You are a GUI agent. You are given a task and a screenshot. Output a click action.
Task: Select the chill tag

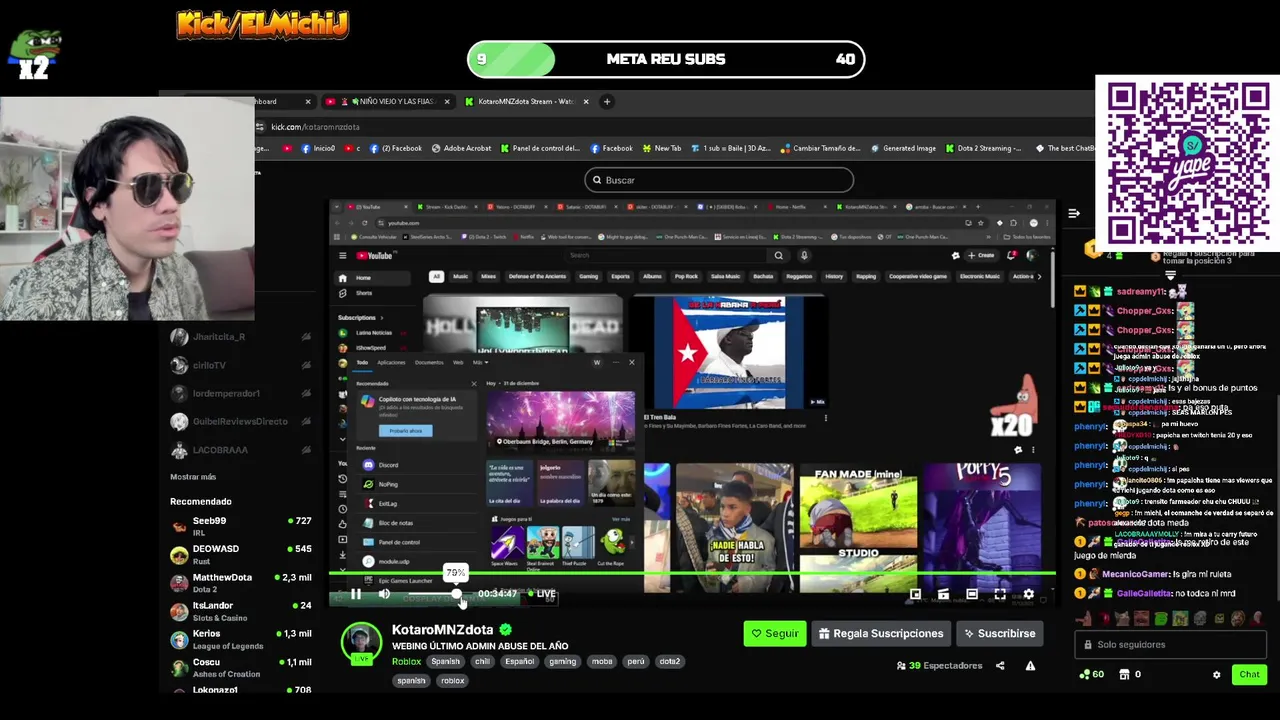point(483,661)
